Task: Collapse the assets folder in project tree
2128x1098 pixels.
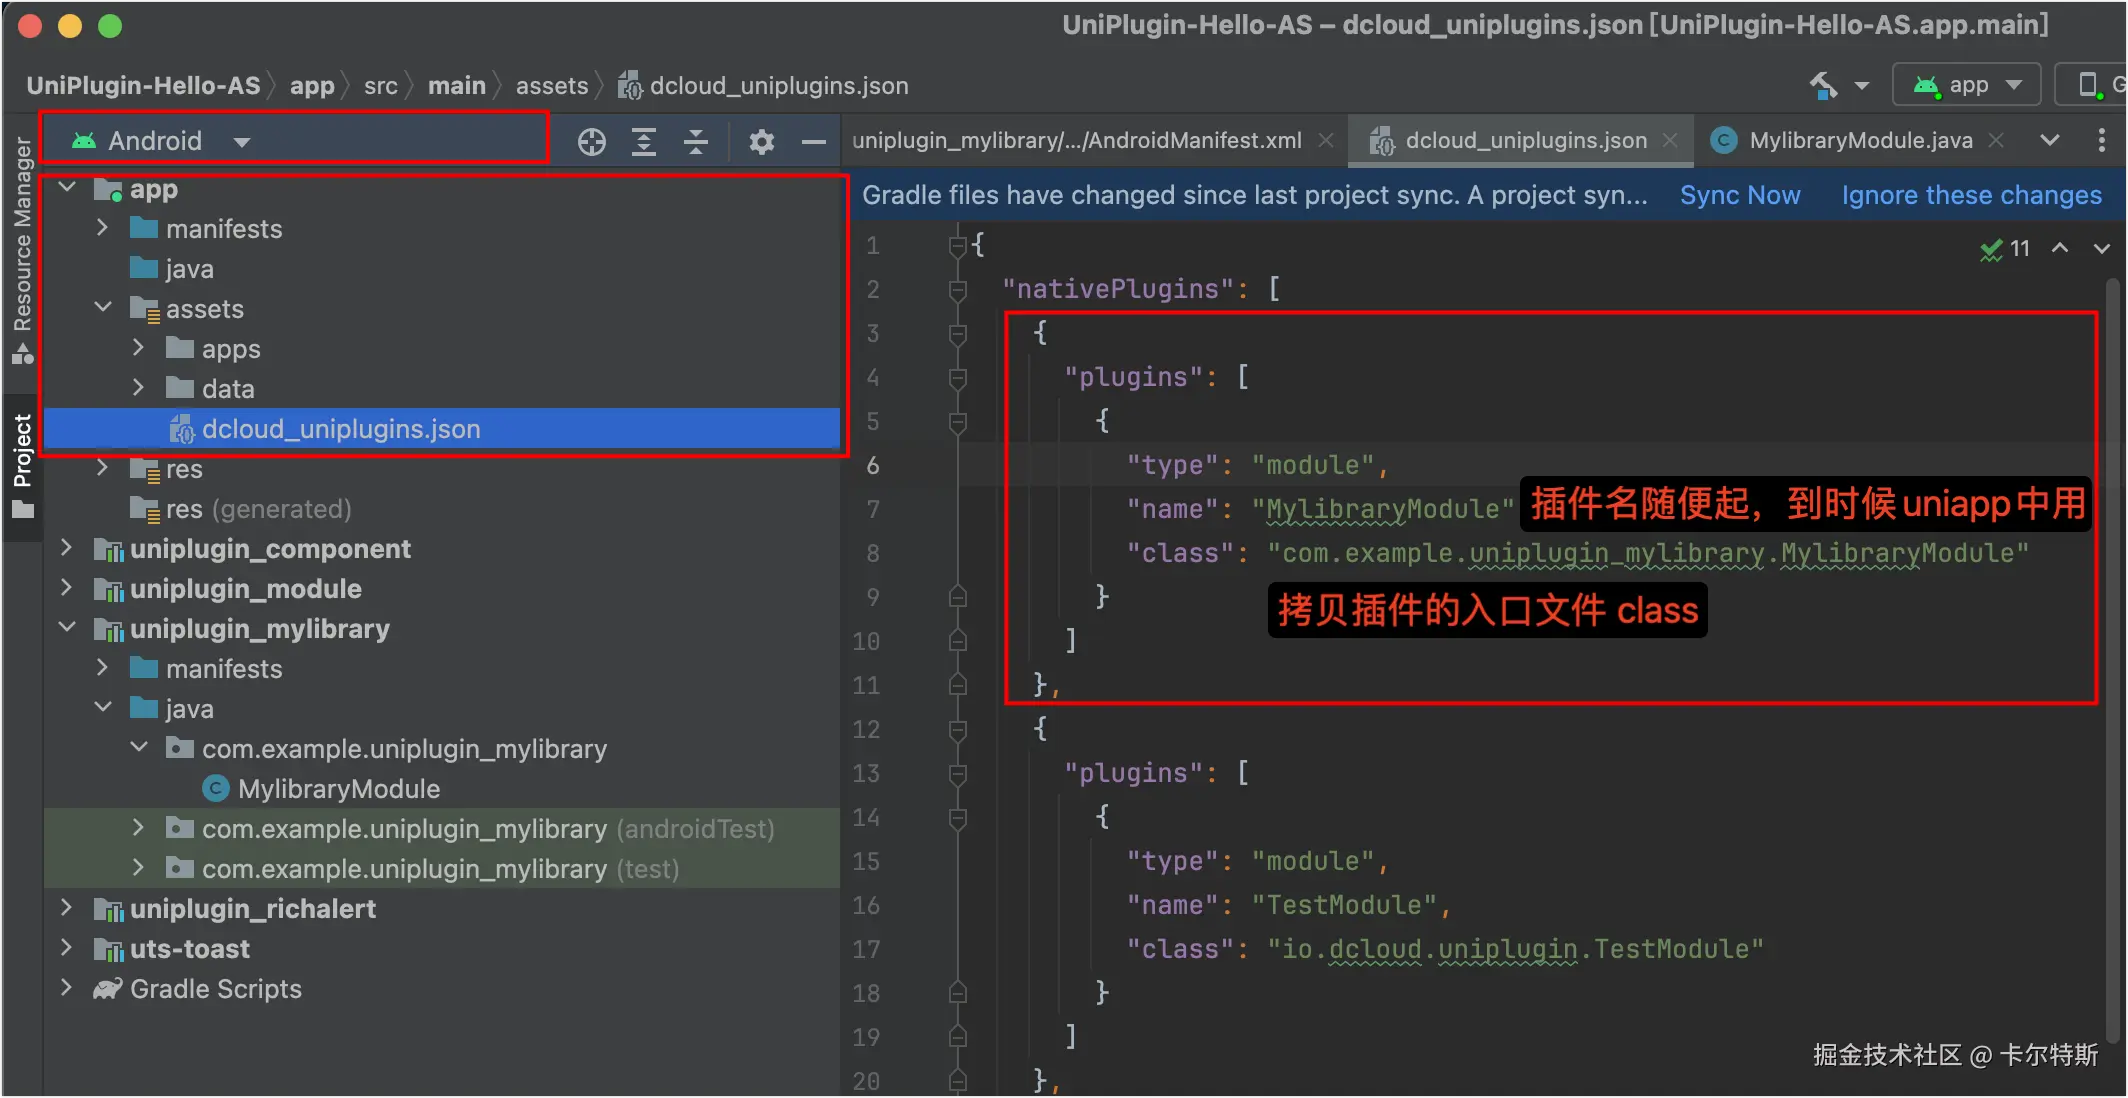Action: click(102, 308)
